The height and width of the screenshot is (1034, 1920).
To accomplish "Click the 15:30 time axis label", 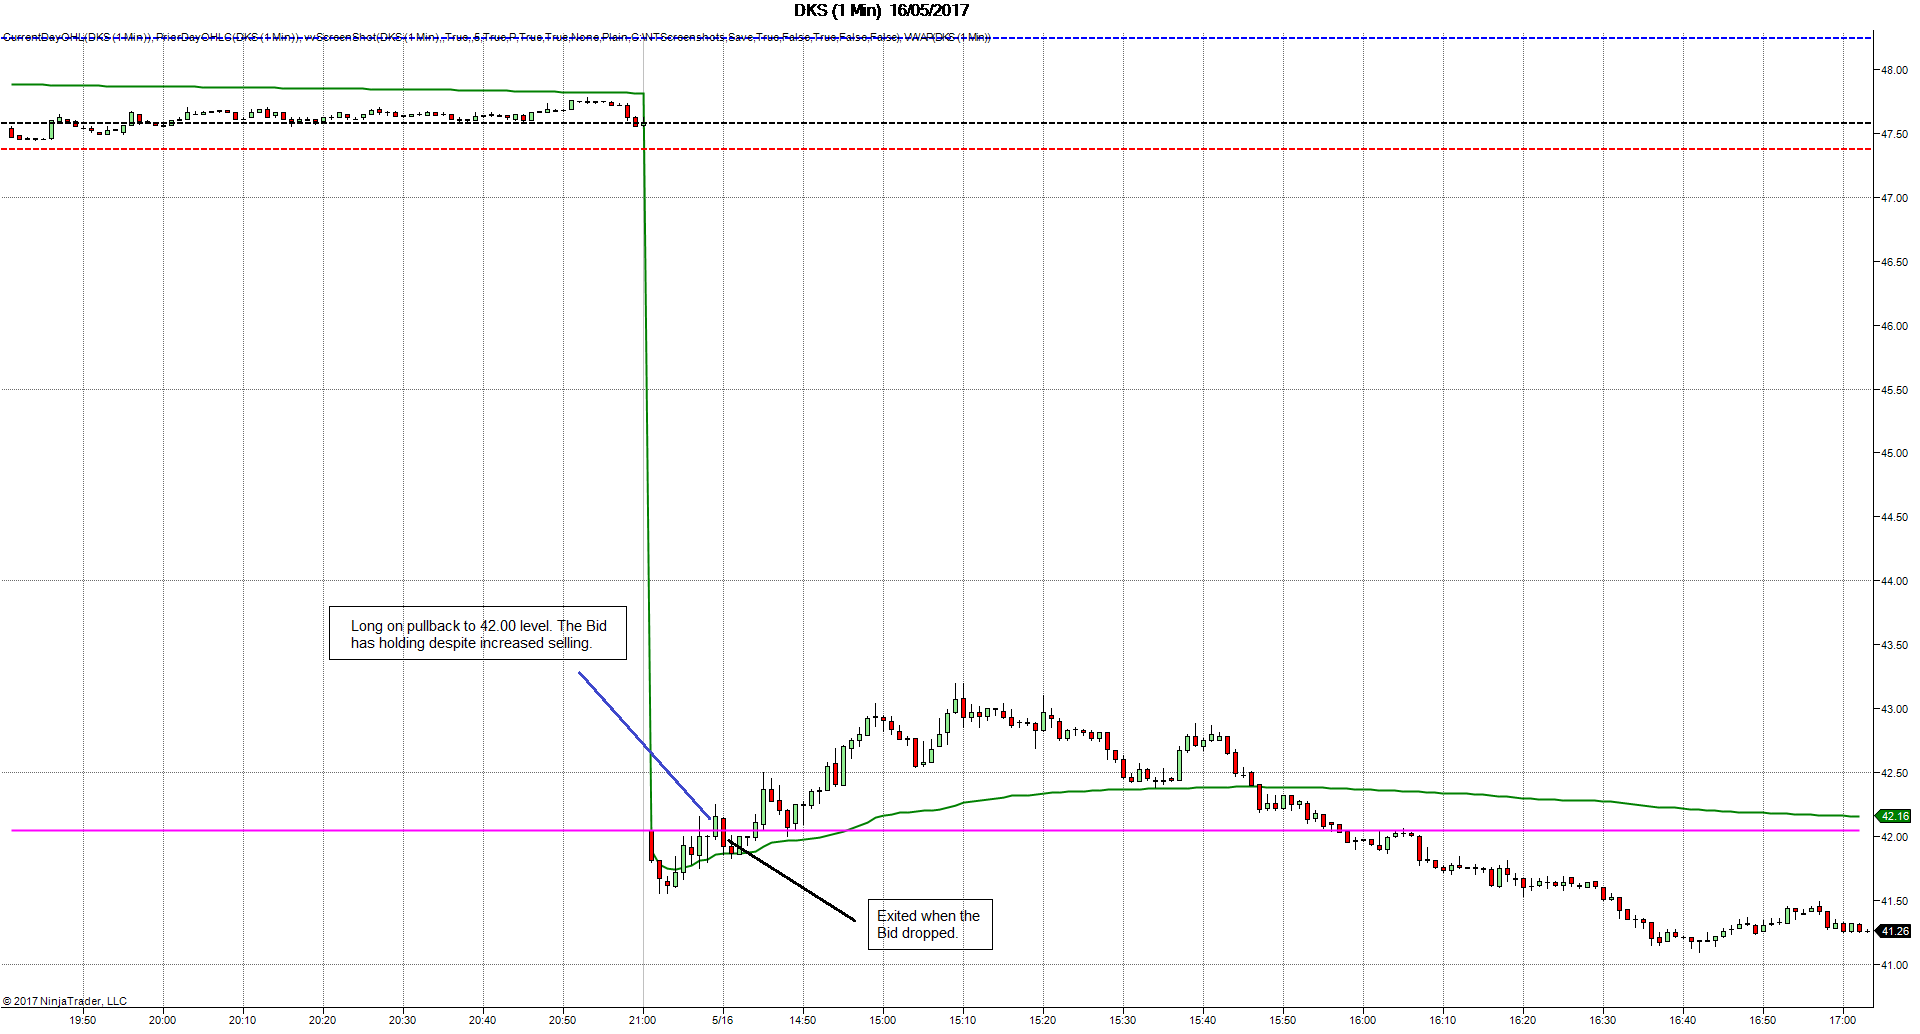I will [1123, 1020].
